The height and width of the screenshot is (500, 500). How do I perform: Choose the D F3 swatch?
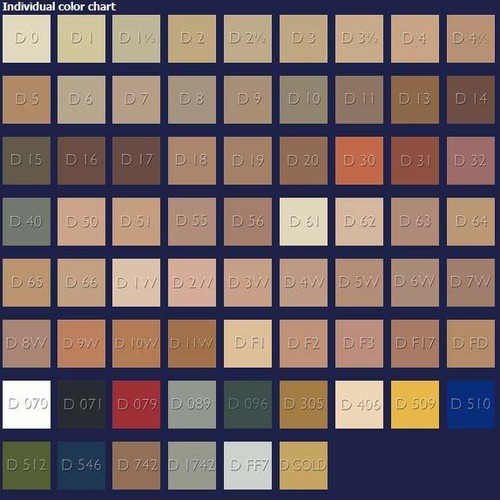pos(359,344)
